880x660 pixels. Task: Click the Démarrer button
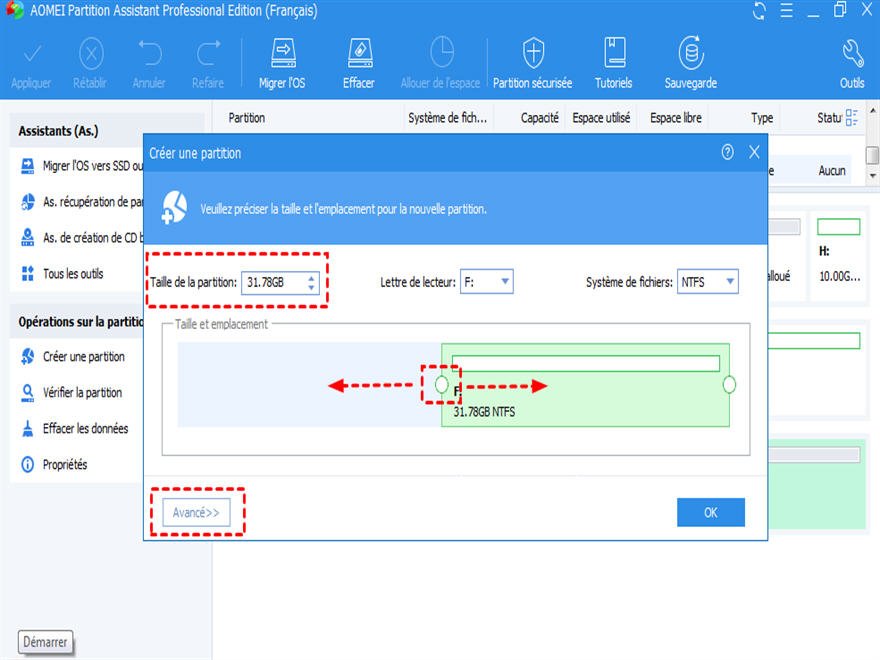point(45,641)
